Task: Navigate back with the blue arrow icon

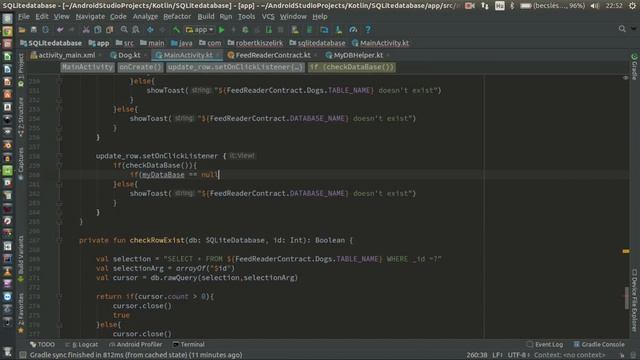Action: tap(150, 30)
